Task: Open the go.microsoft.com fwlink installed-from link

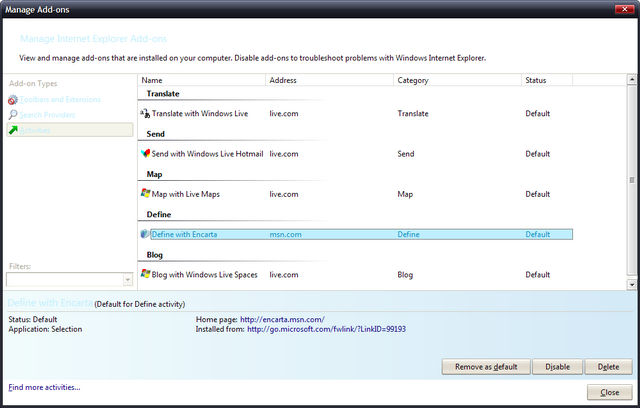Action: pos(327,329)
